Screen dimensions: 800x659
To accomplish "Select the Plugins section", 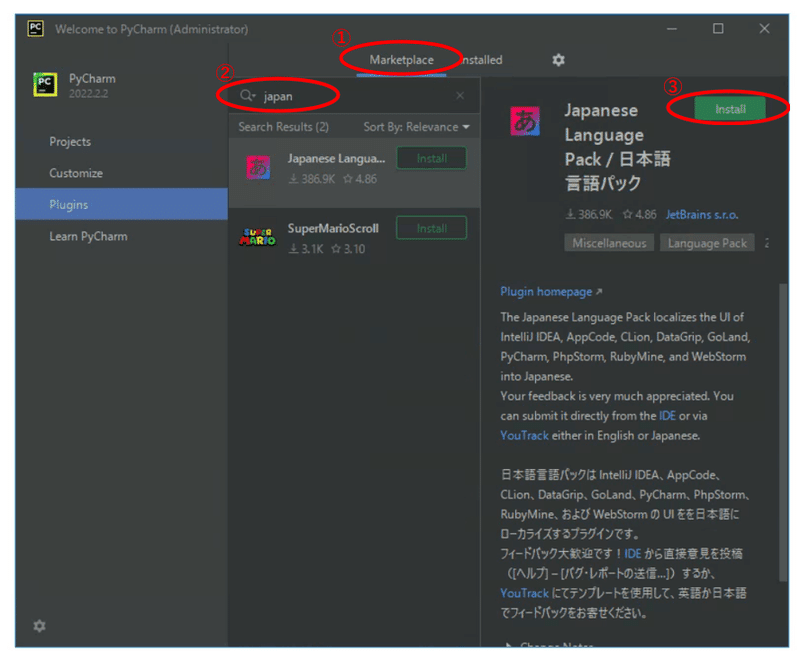I will (121, 204).
